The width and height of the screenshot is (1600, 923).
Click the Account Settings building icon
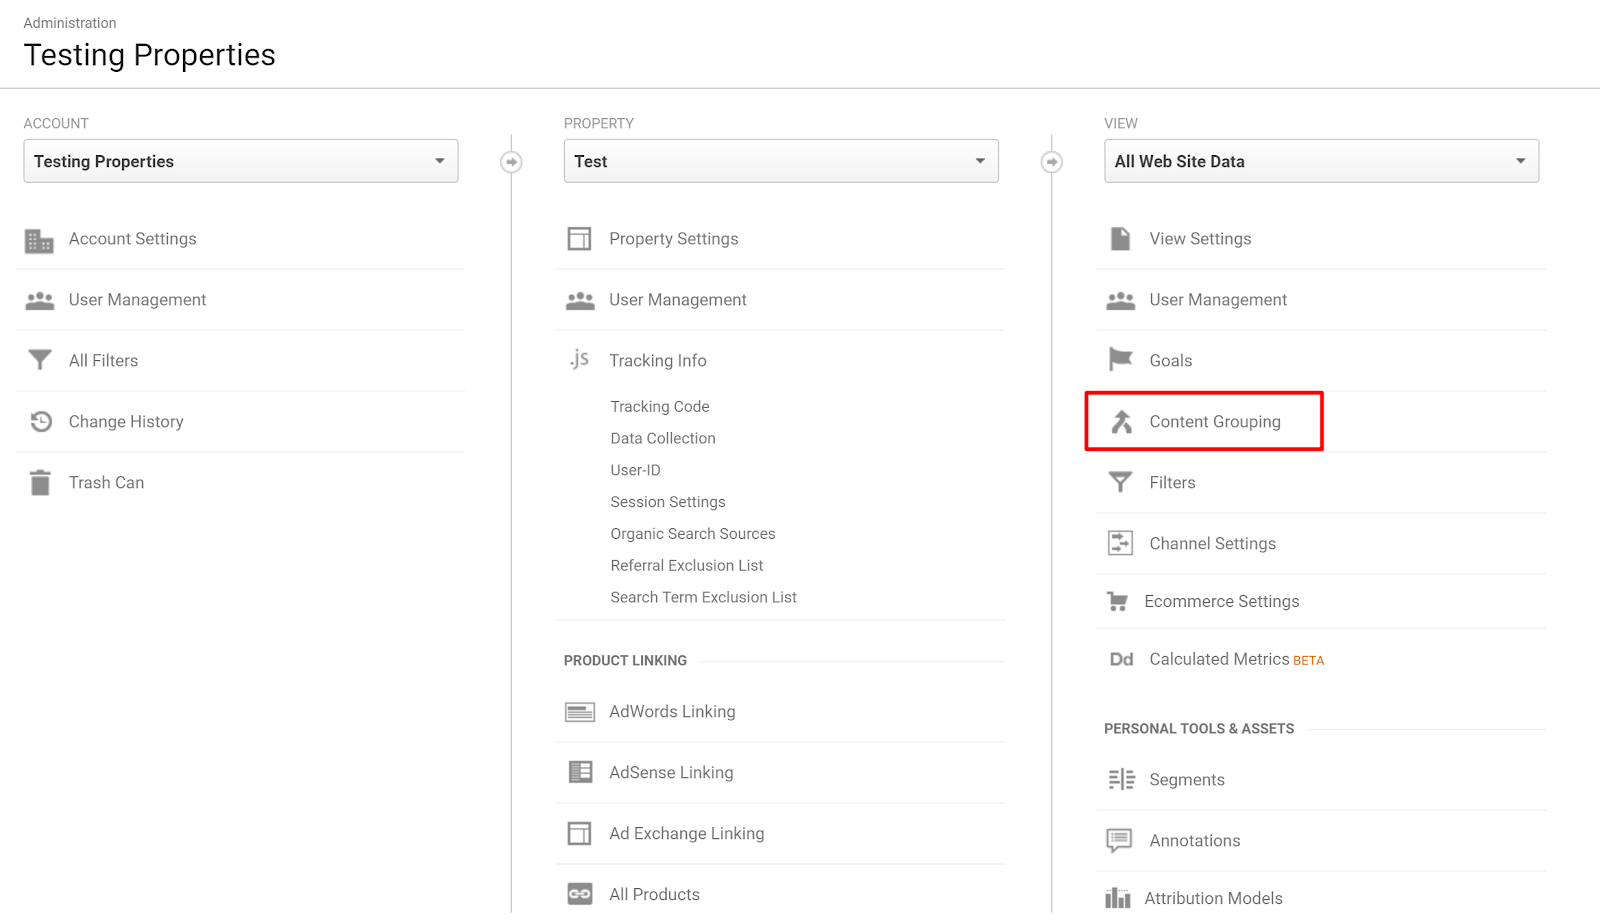pos(39,240)
